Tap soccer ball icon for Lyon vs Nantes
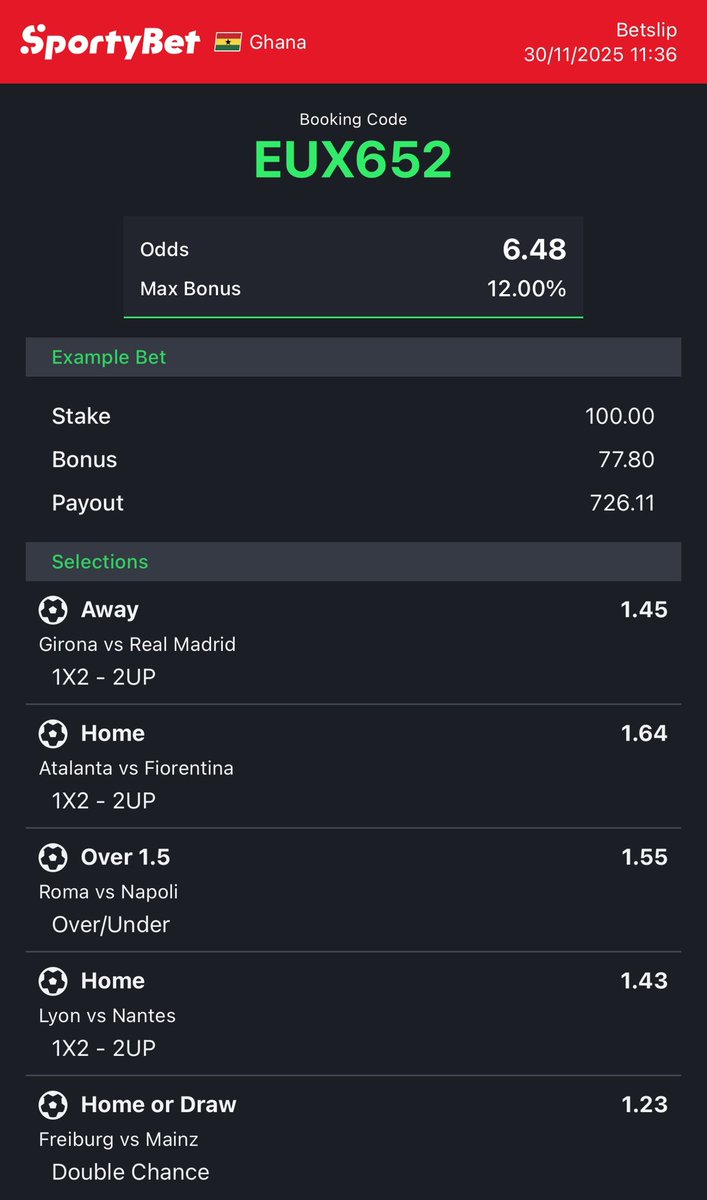Viewport: 707px width, 1200px height. click(x=53, y=981)
